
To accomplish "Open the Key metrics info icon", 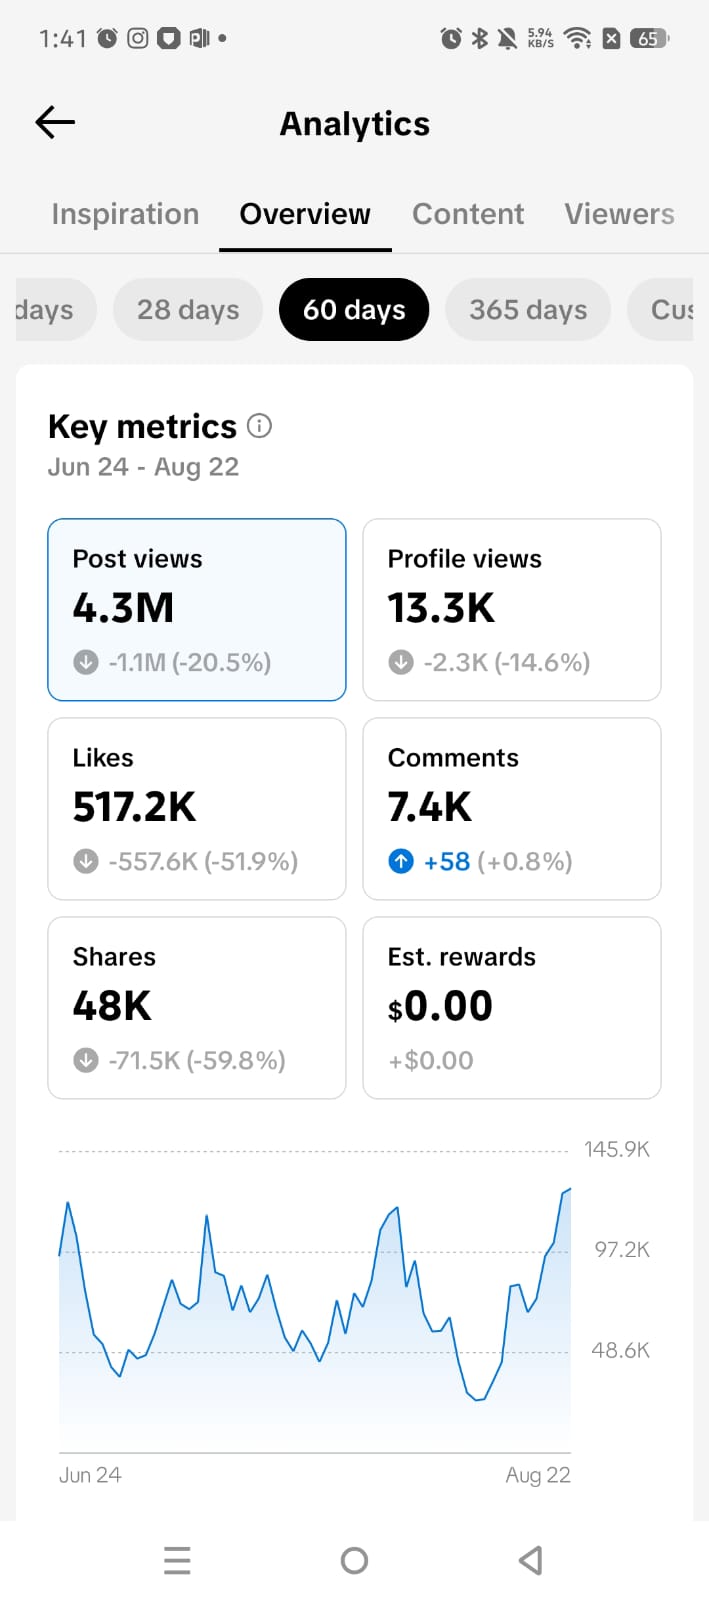I will [259, 426].
